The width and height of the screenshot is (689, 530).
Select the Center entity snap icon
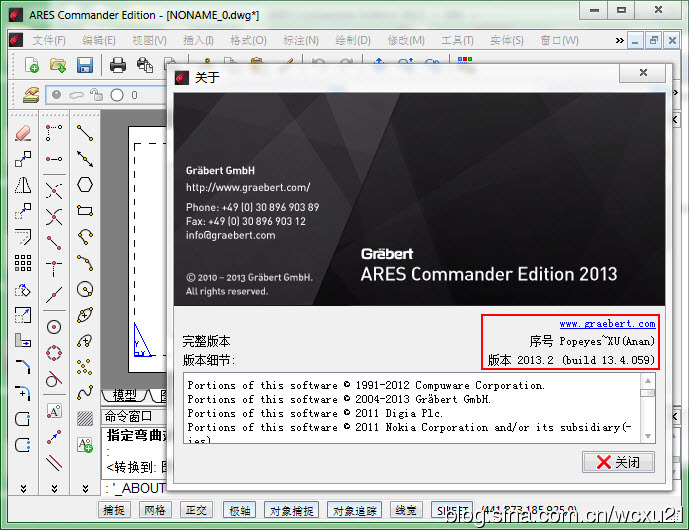(x=54, y=327)
